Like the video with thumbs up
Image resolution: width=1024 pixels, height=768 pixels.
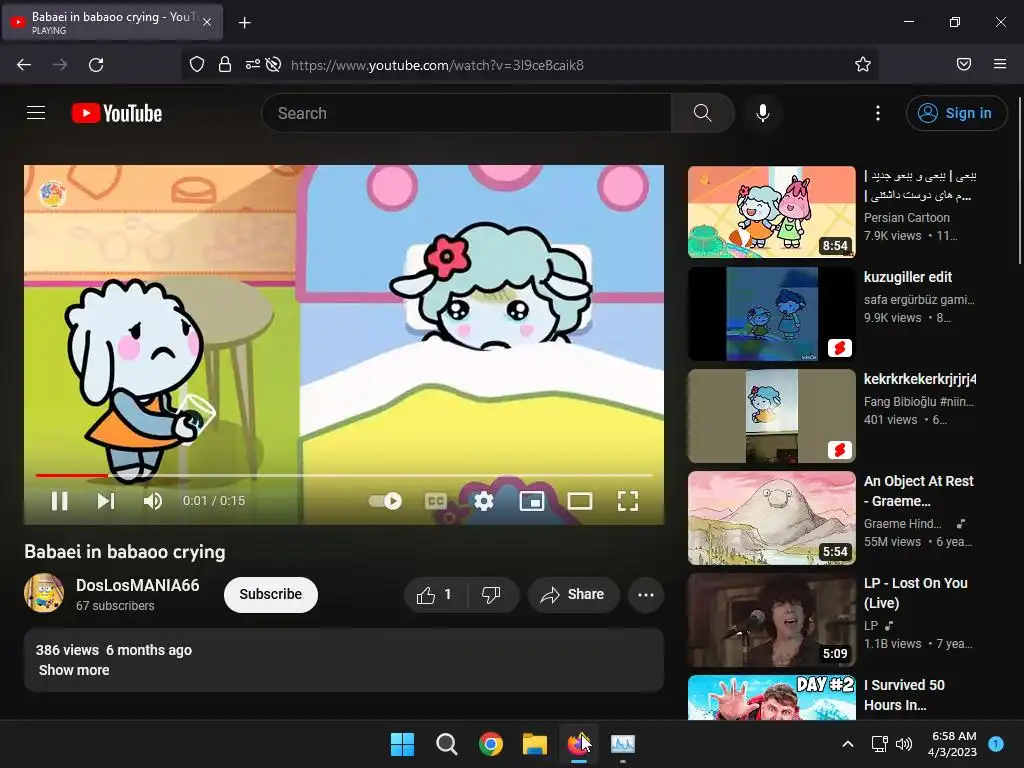pyautogui.click(x=435, y=595)
